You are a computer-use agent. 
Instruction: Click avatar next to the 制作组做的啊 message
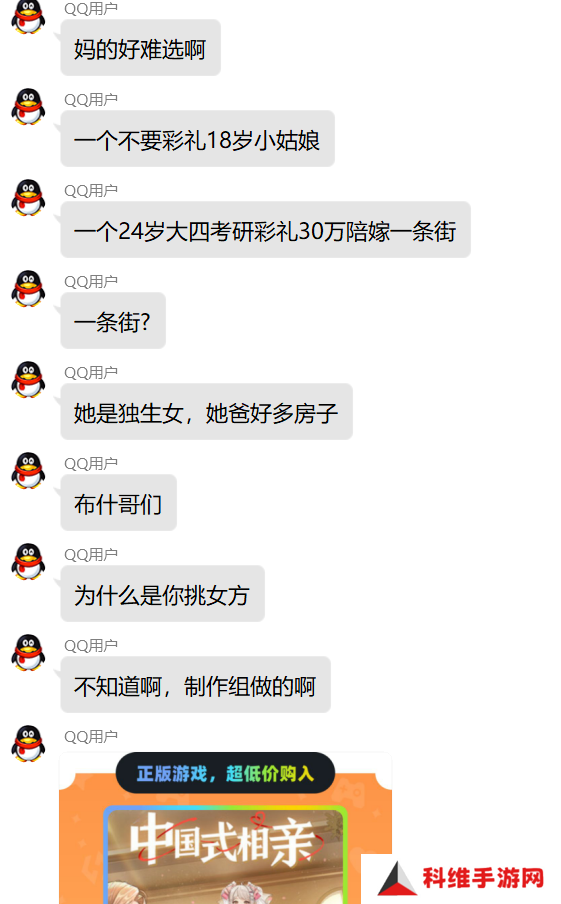tap(28, 653)
